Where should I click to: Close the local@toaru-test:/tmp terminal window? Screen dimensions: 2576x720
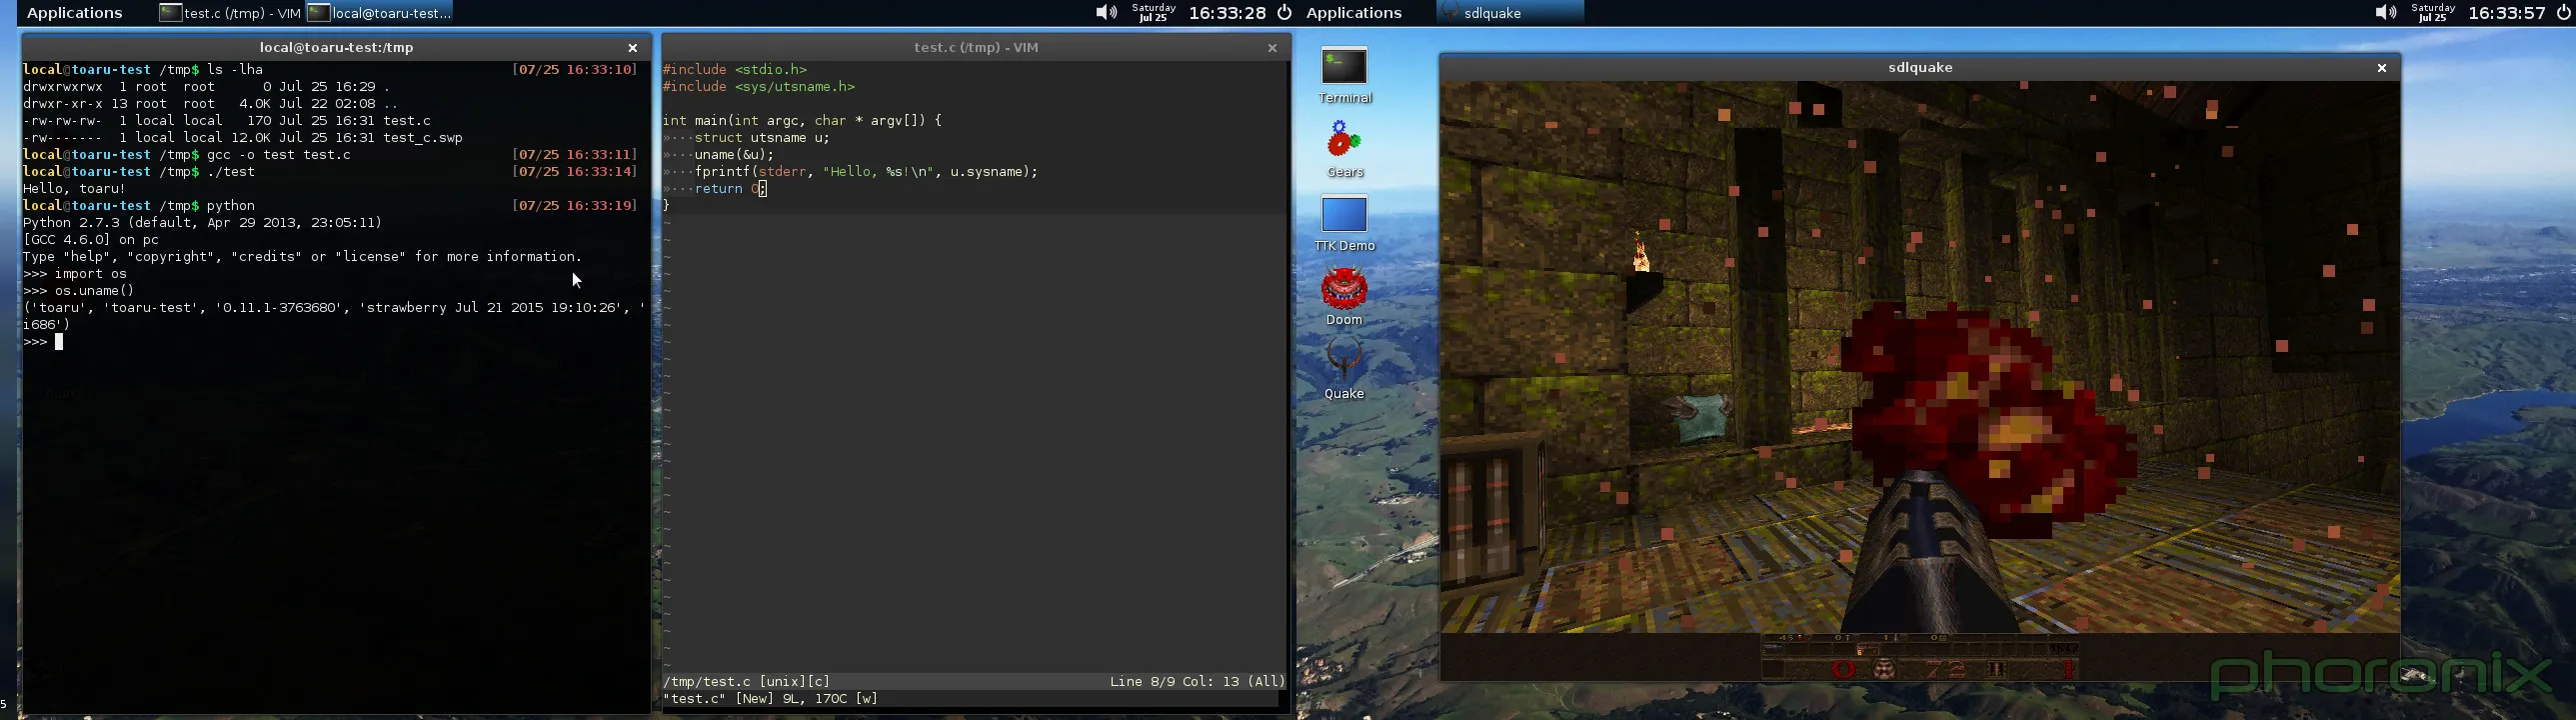click(x=632, y=48)
